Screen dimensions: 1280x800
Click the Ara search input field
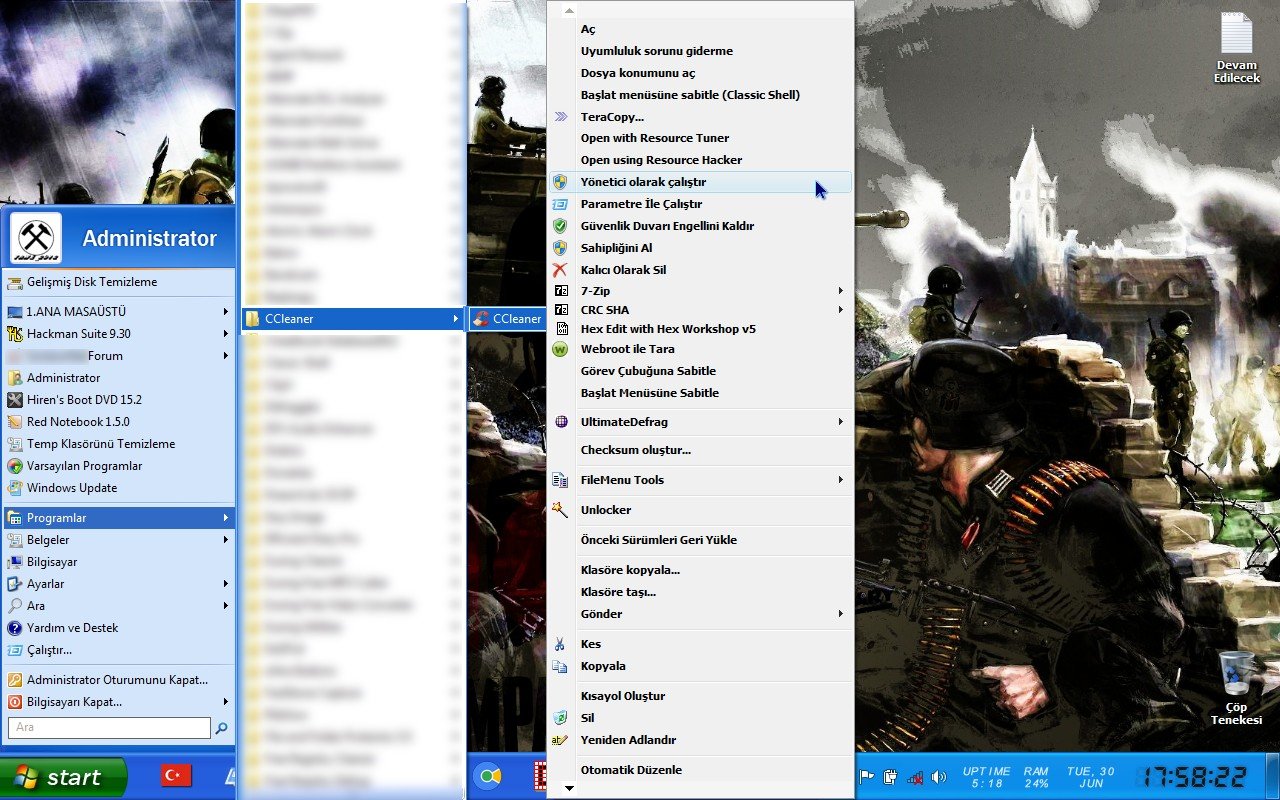(110, 728)
